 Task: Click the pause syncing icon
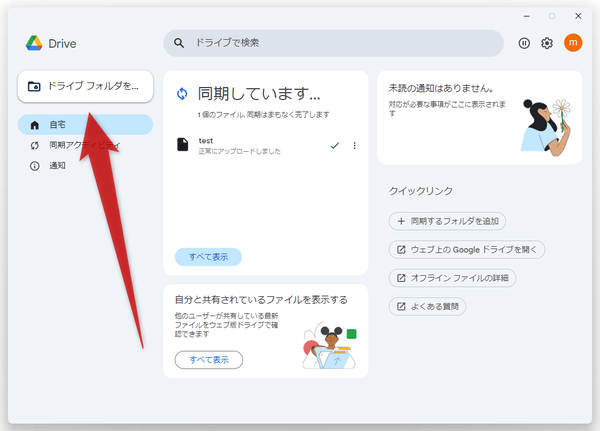coord(524,43)
